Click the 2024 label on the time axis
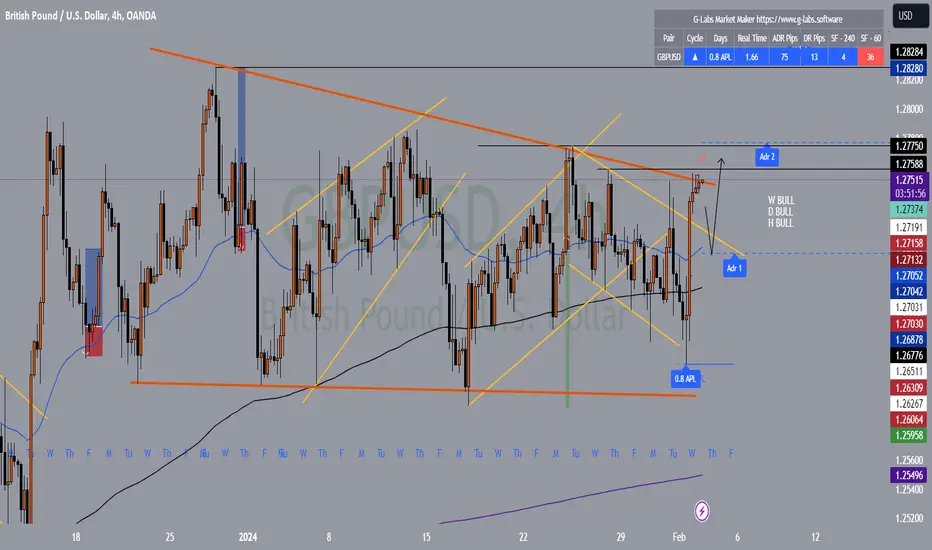This screenshot has width=932, height=550. pos(248,537)
